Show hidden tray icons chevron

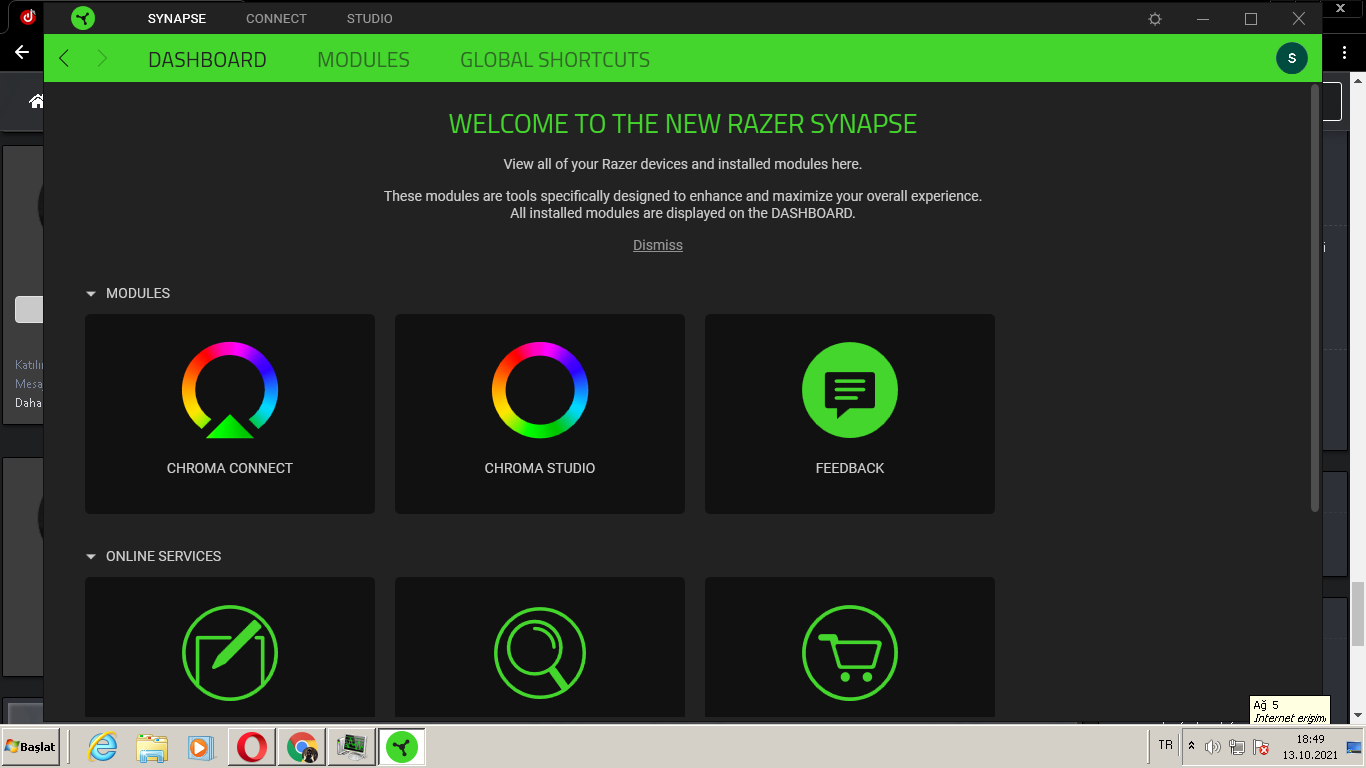[1191, 746]
